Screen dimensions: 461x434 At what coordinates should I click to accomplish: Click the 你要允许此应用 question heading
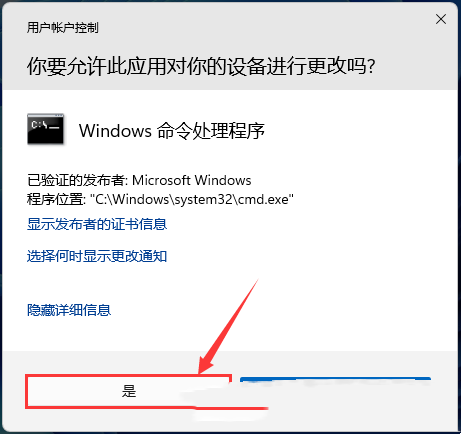[x=201, y=66]
